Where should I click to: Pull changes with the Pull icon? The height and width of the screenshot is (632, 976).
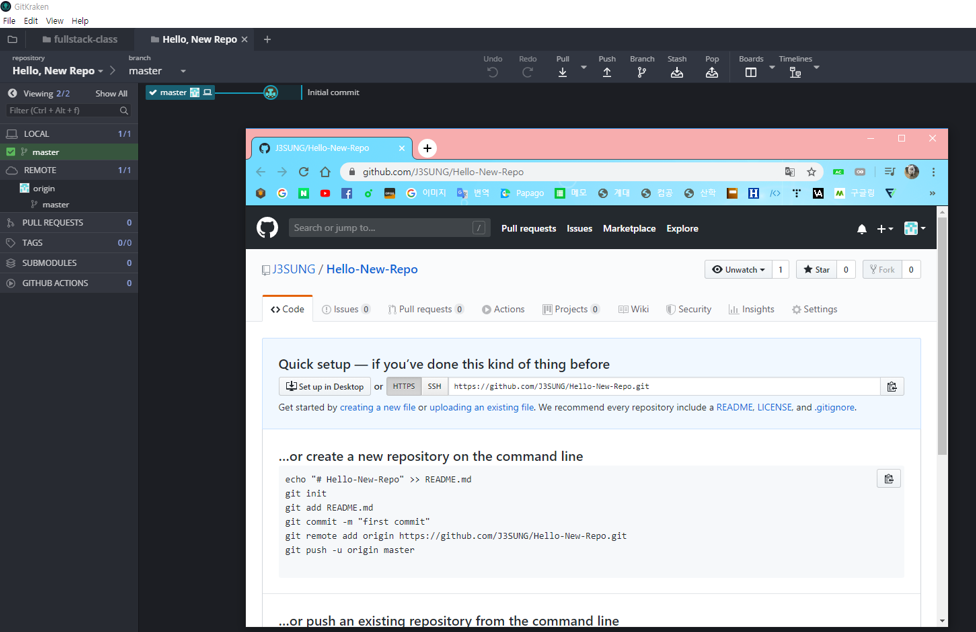coord(563,72)
